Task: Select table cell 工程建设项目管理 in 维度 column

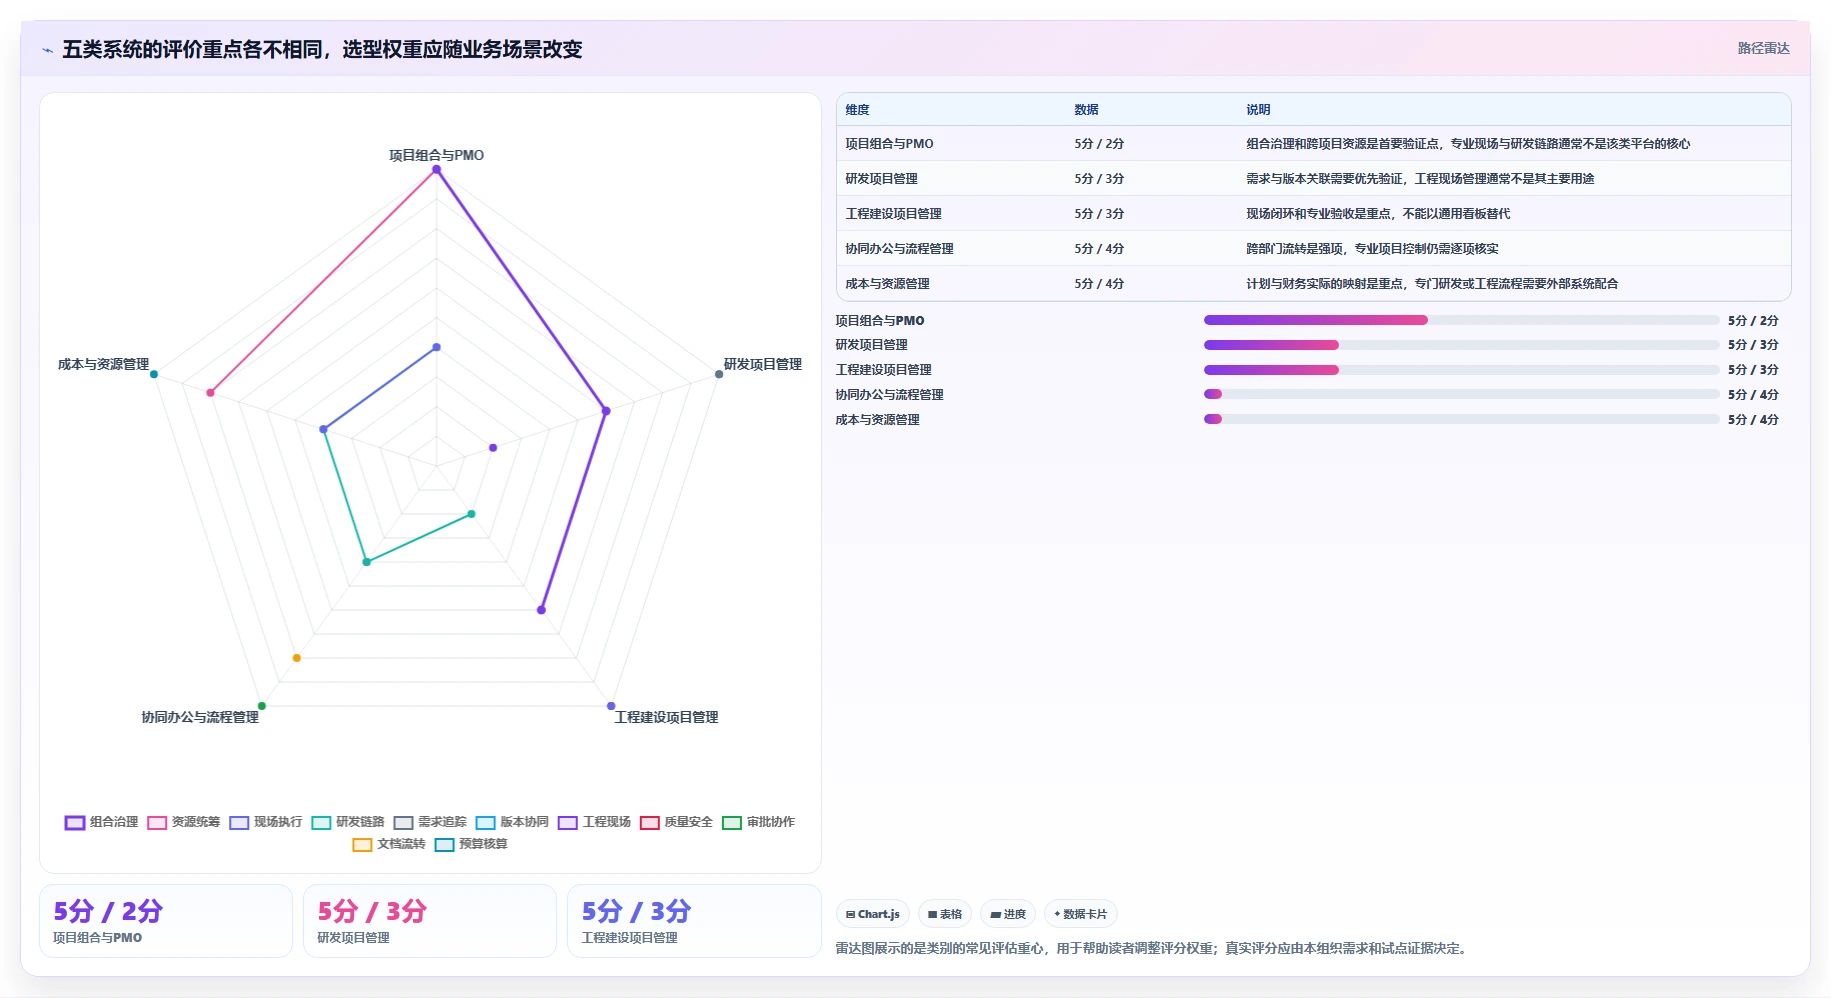Action: coord(893,214)
